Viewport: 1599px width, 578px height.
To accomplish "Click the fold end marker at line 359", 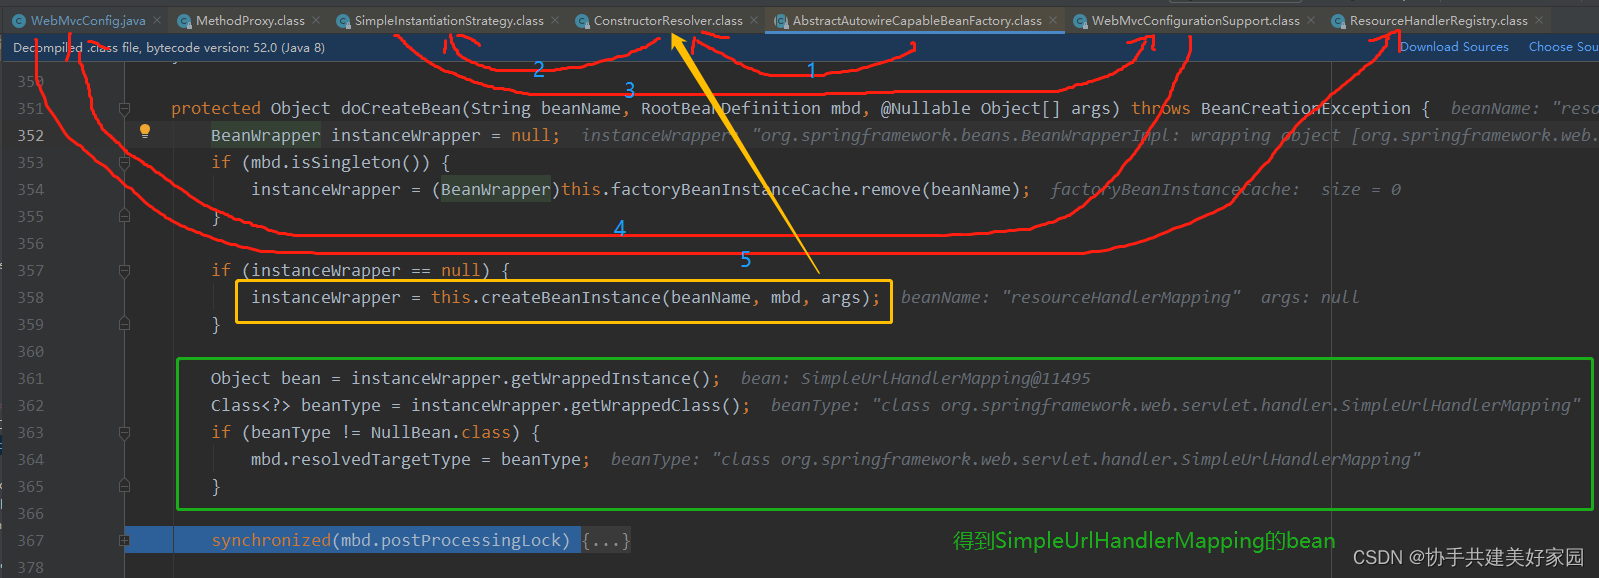I will click(124, 324).
